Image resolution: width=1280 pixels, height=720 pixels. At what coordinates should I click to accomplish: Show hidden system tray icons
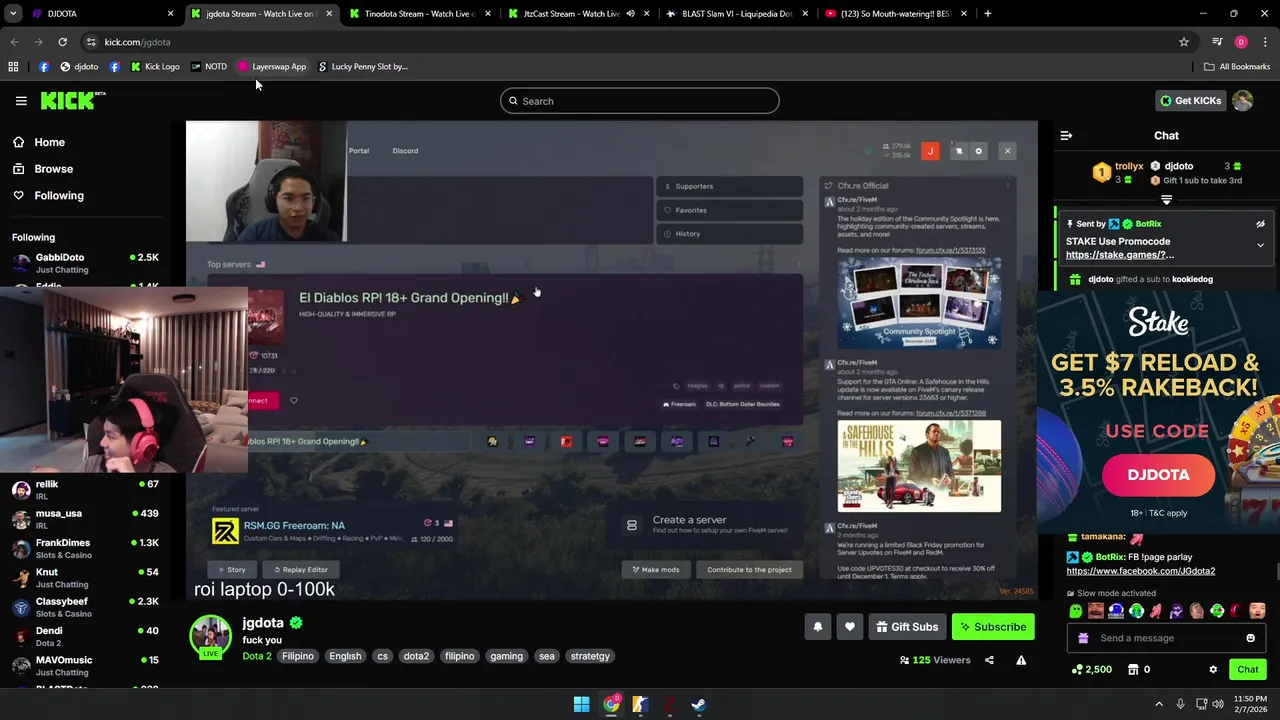[x=1159, y=704]
